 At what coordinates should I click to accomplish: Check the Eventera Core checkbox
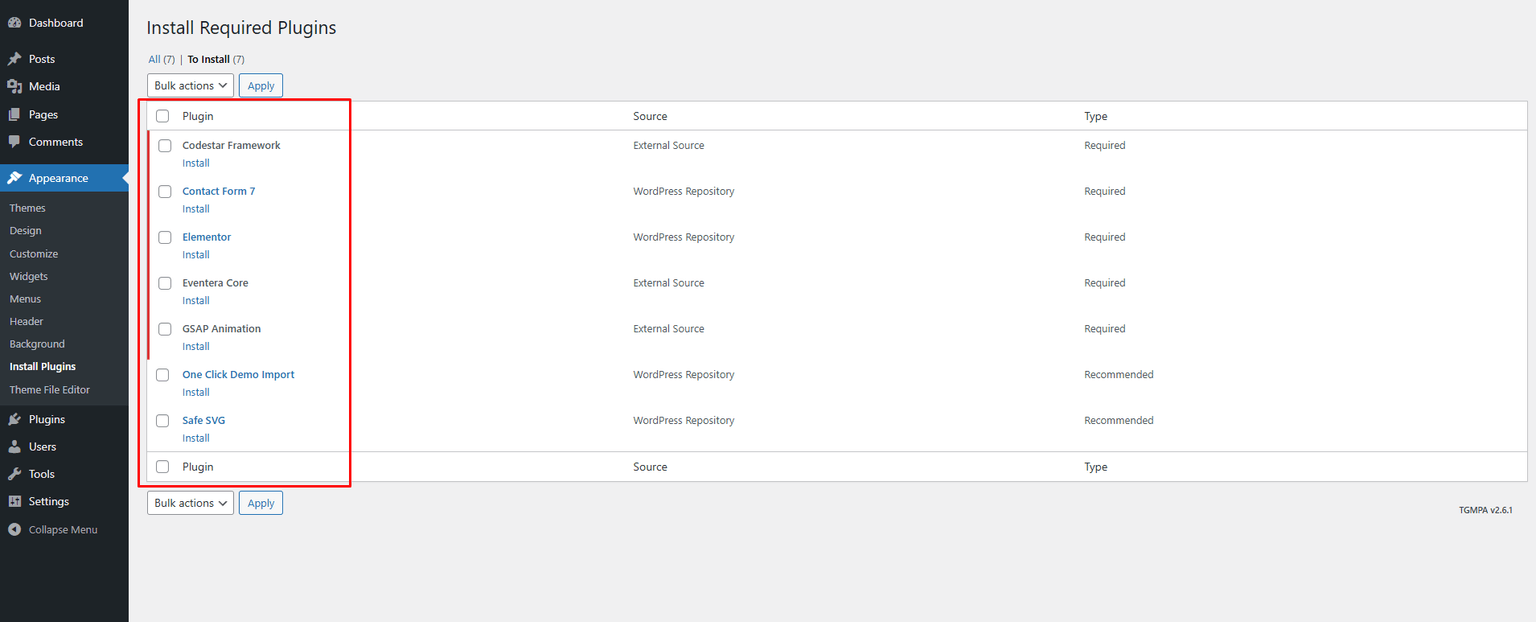pos(165,284)
